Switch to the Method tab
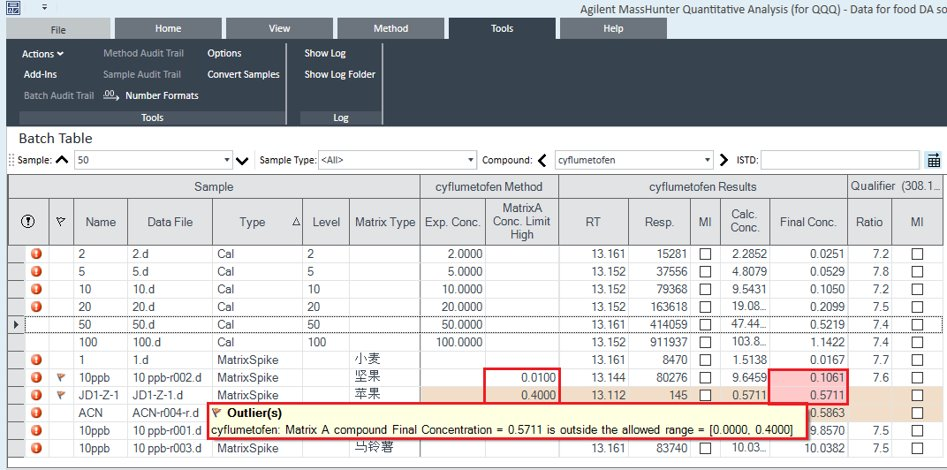947x470 pixels. pos(391,28)
